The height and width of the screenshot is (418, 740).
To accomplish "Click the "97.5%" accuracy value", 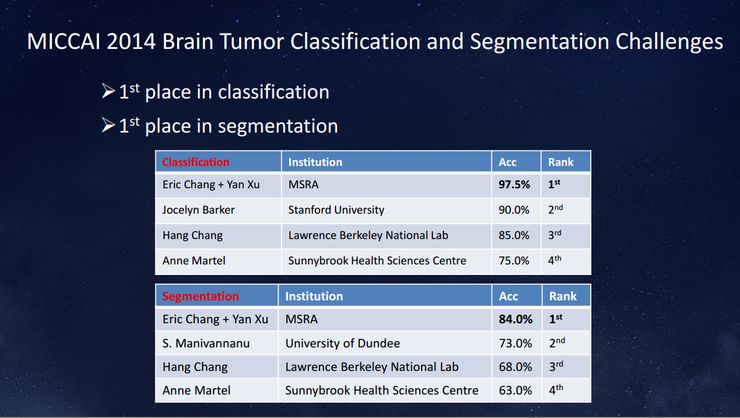I will pos(514,184).
